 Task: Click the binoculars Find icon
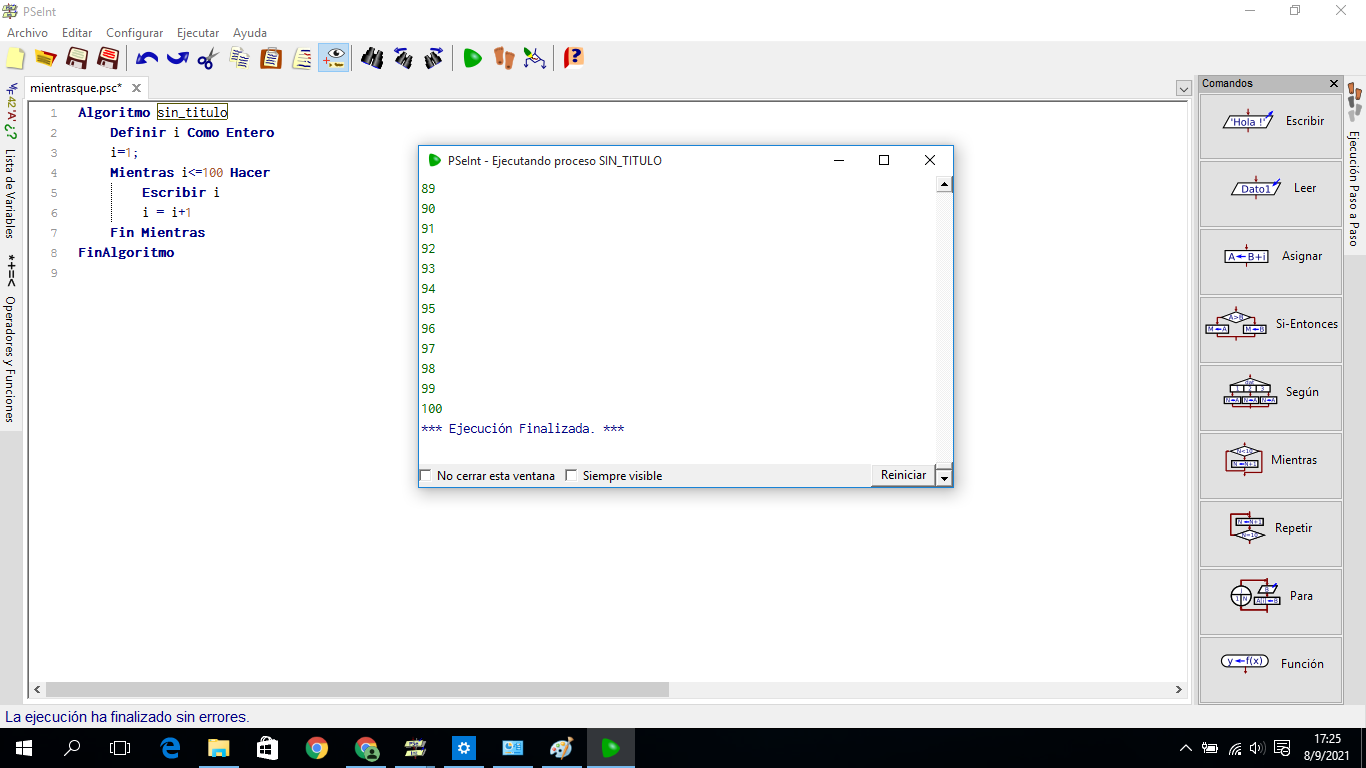[372, 58]
